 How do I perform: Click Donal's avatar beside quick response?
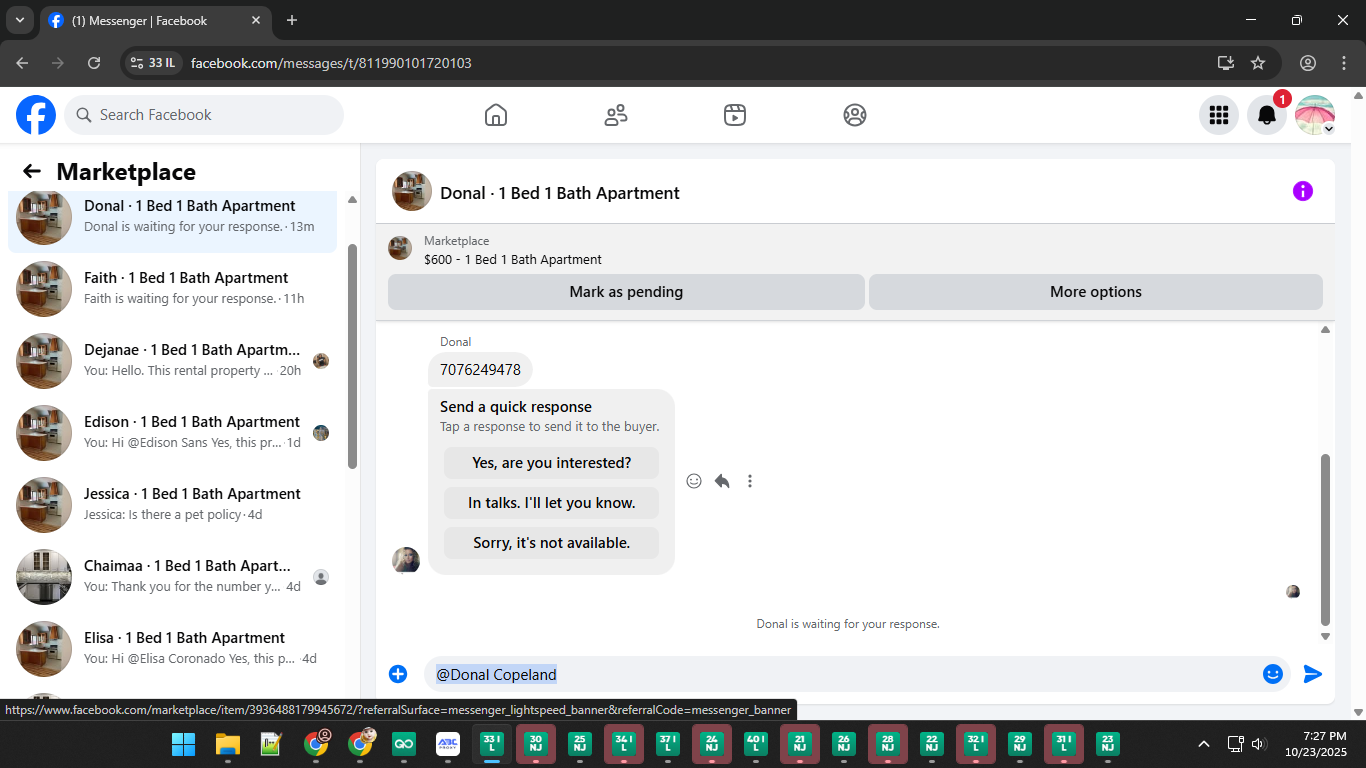tap(406, 560)
